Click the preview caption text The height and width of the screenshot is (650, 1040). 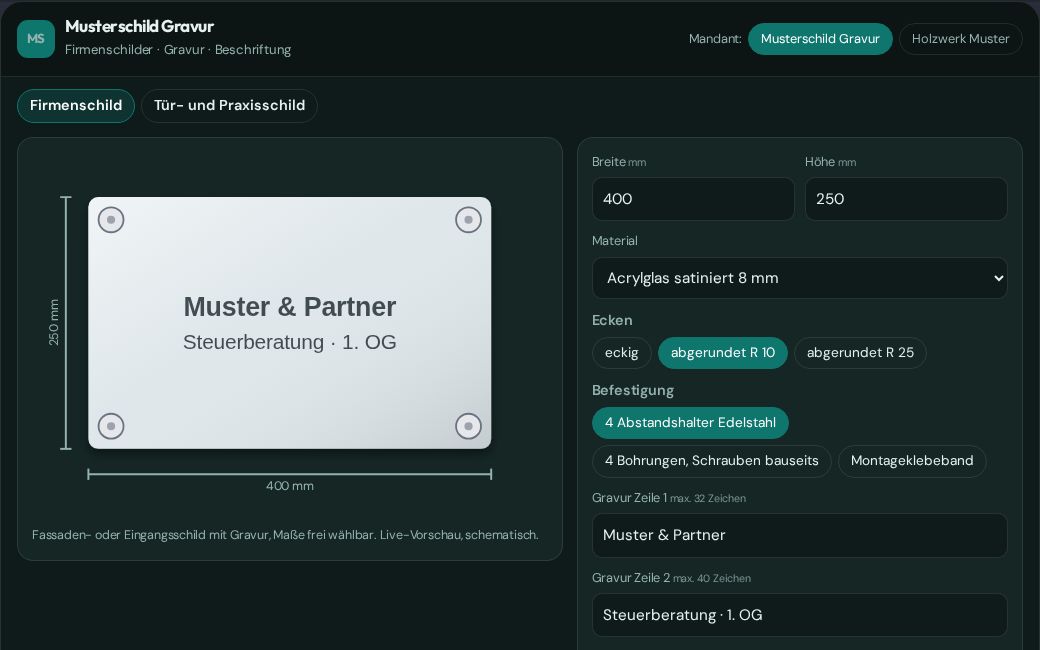[x=285, y=535]
